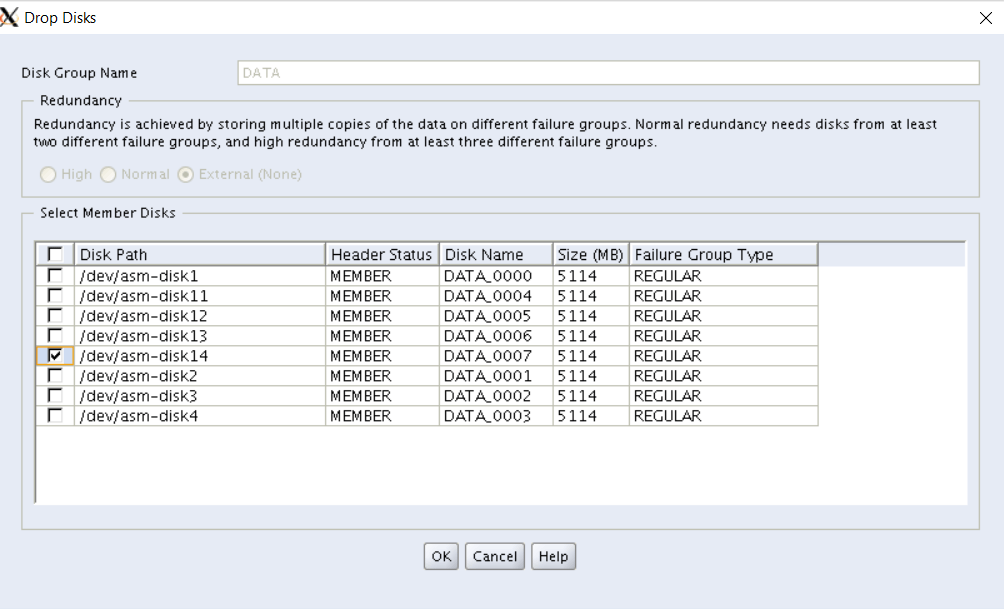Check the /dev/asm-disk3 row checkbox
1004x609 pixels.
click(x=55, y=395)
